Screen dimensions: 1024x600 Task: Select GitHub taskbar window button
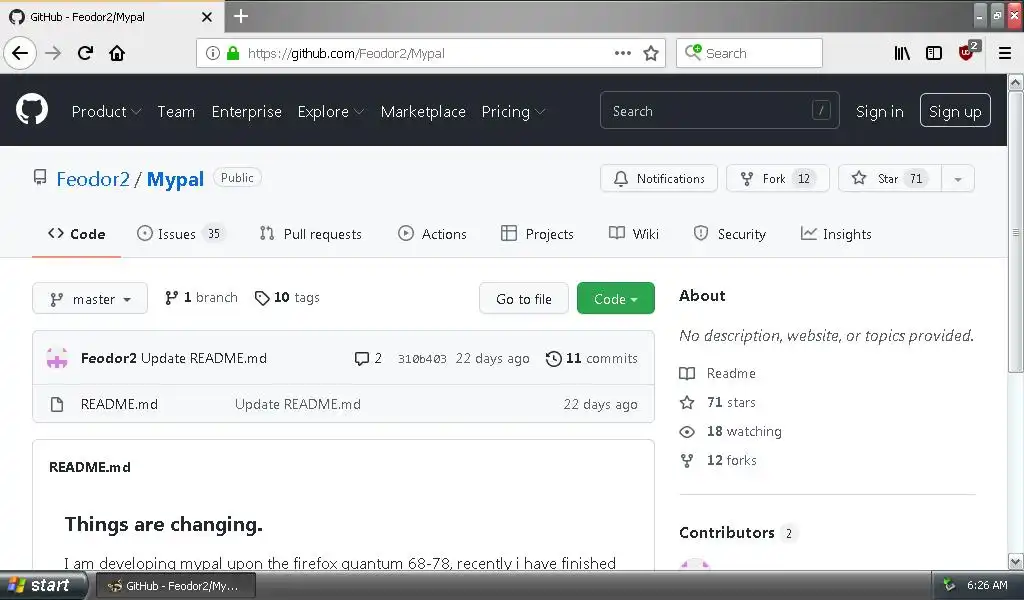coord(176,586)
